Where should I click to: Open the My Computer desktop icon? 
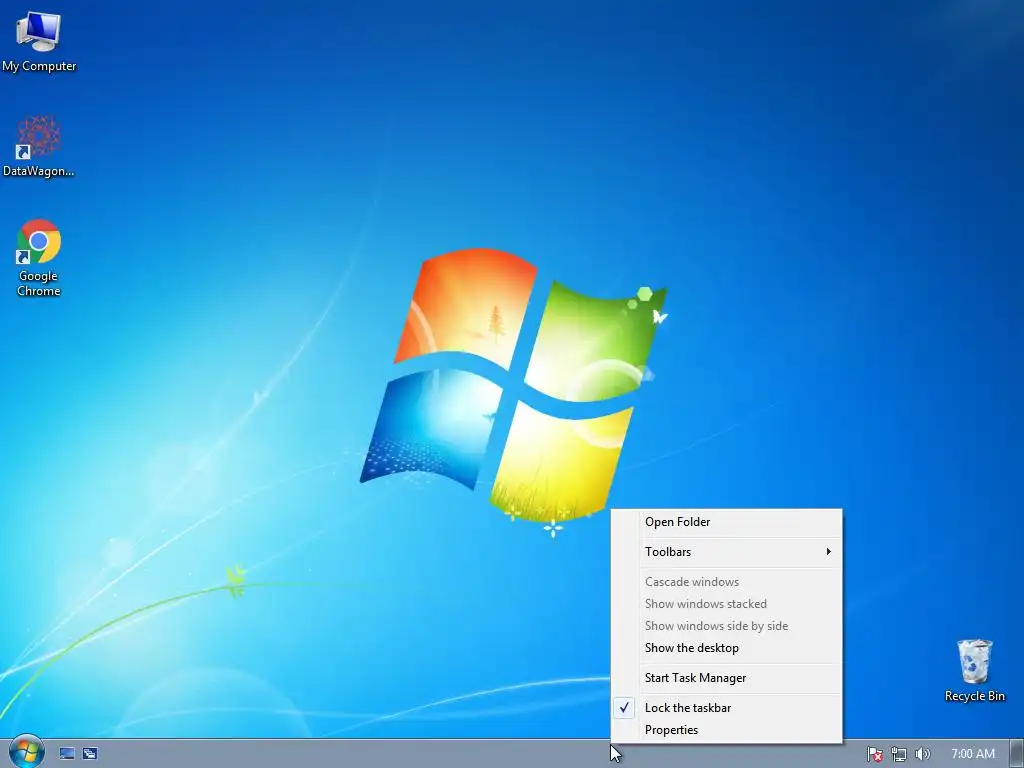click(39, 41)
